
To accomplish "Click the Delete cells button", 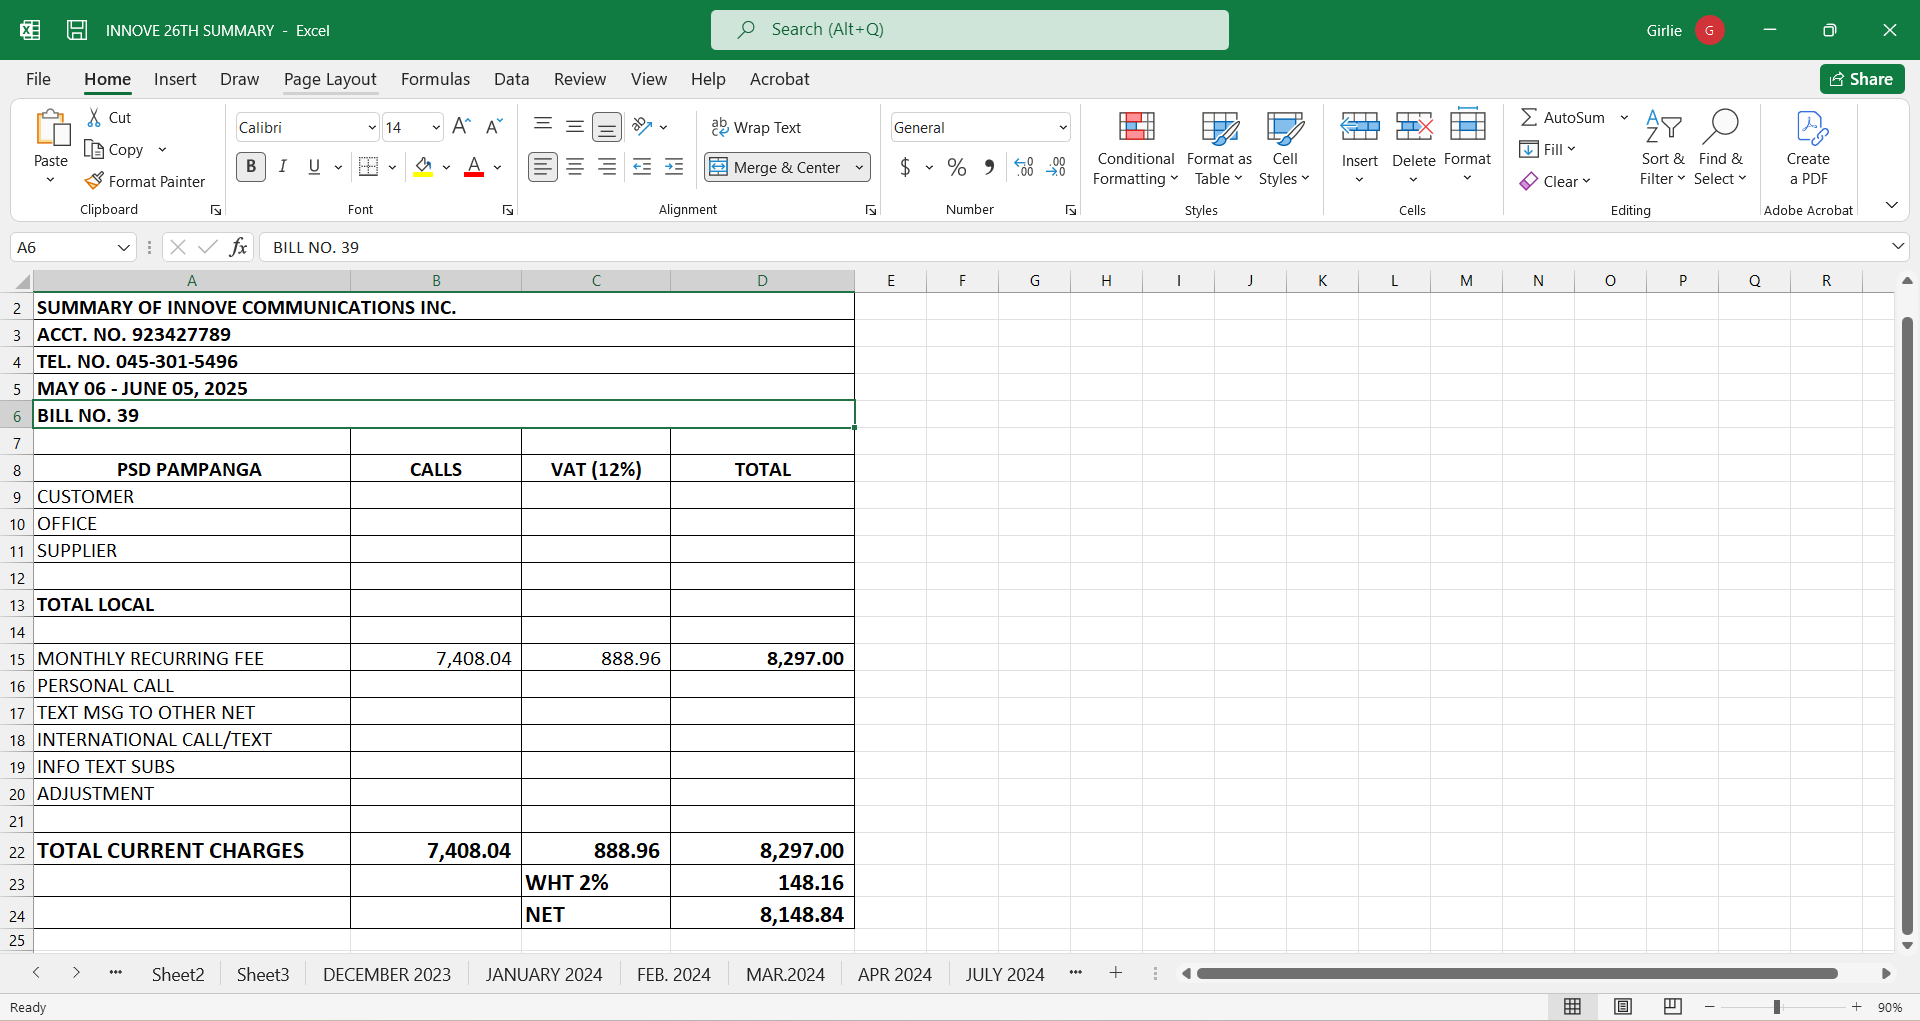I will [1414, 146].
